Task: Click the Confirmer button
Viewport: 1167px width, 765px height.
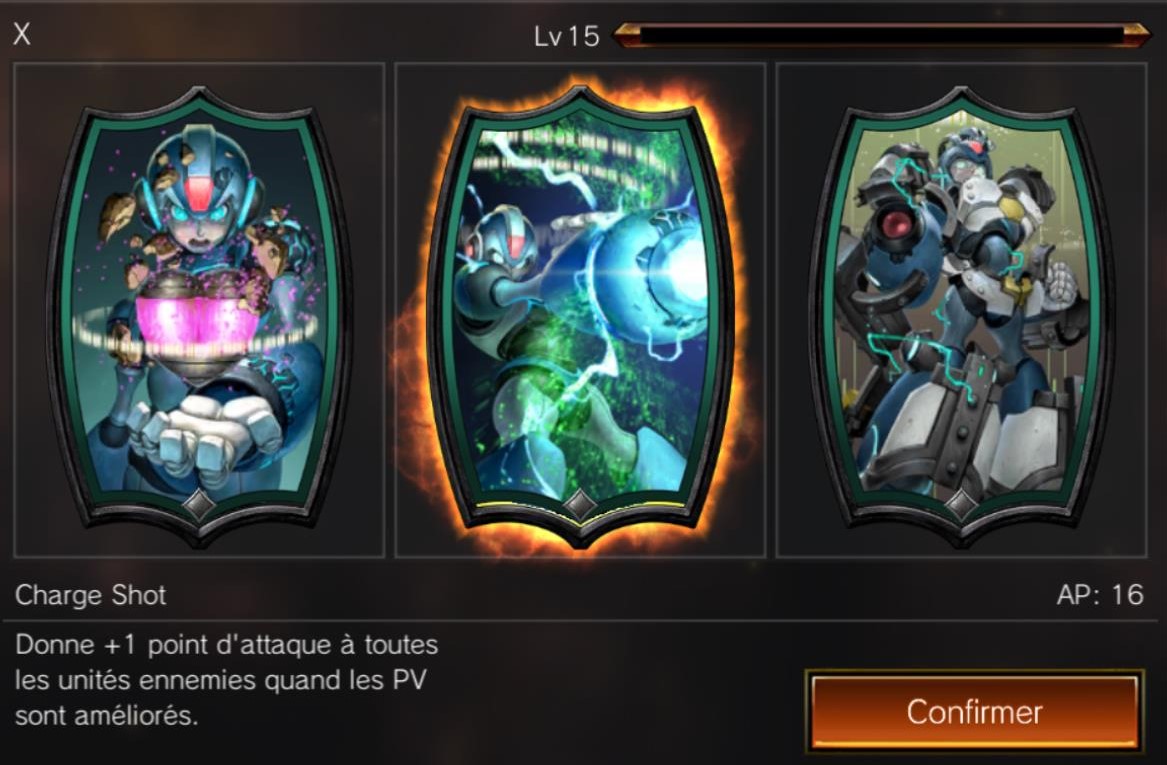Action: click(974, 711)
